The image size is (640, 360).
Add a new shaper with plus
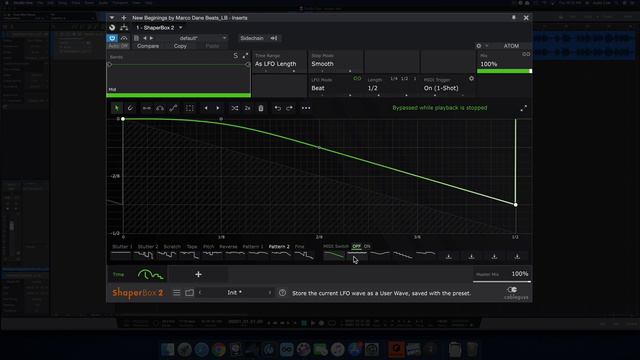(x=198, y=274)
